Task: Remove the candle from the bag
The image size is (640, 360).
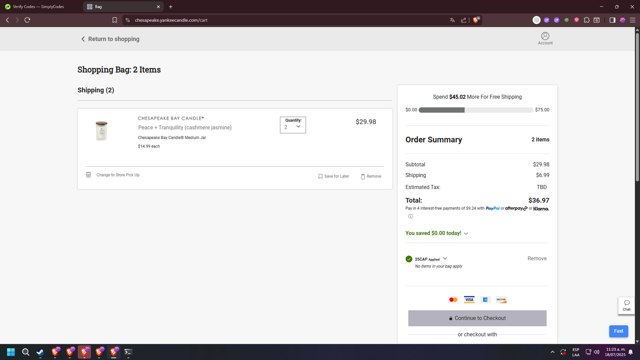Action: tap(371, 176)
